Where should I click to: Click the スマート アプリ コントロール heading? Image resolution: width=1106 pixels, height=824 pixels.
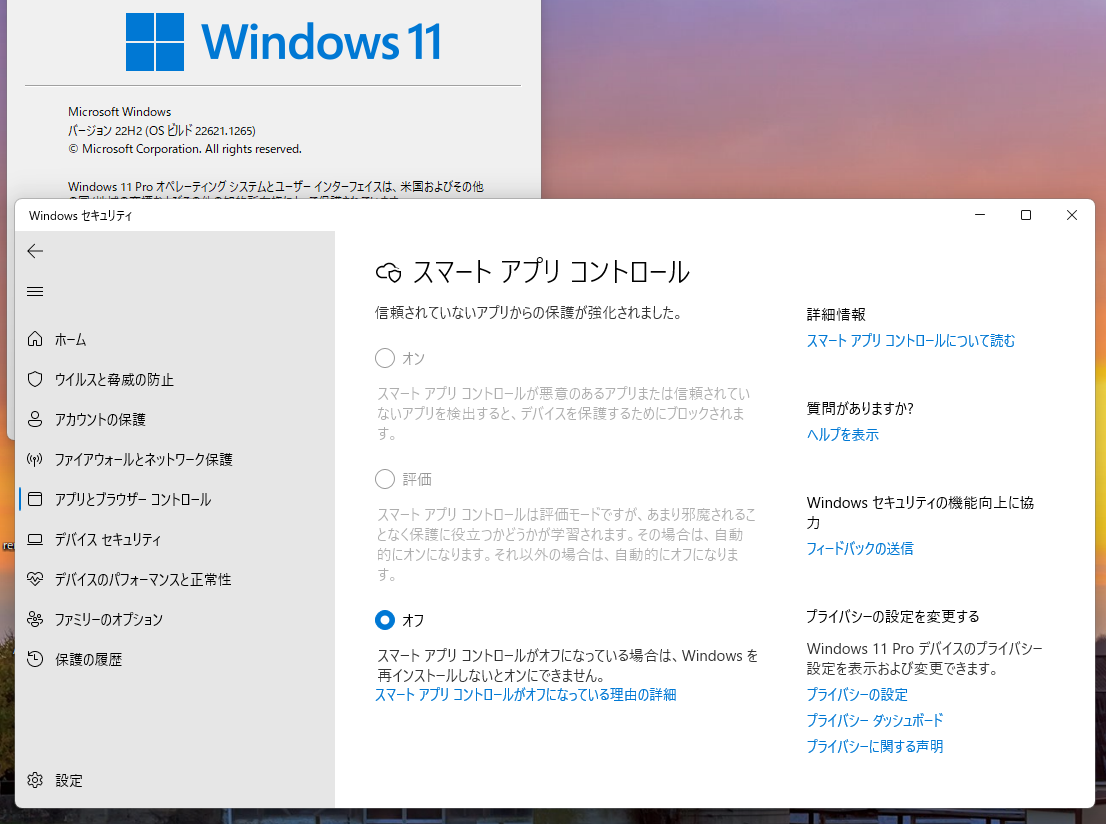pyautogui.click(x=551, y=272)
